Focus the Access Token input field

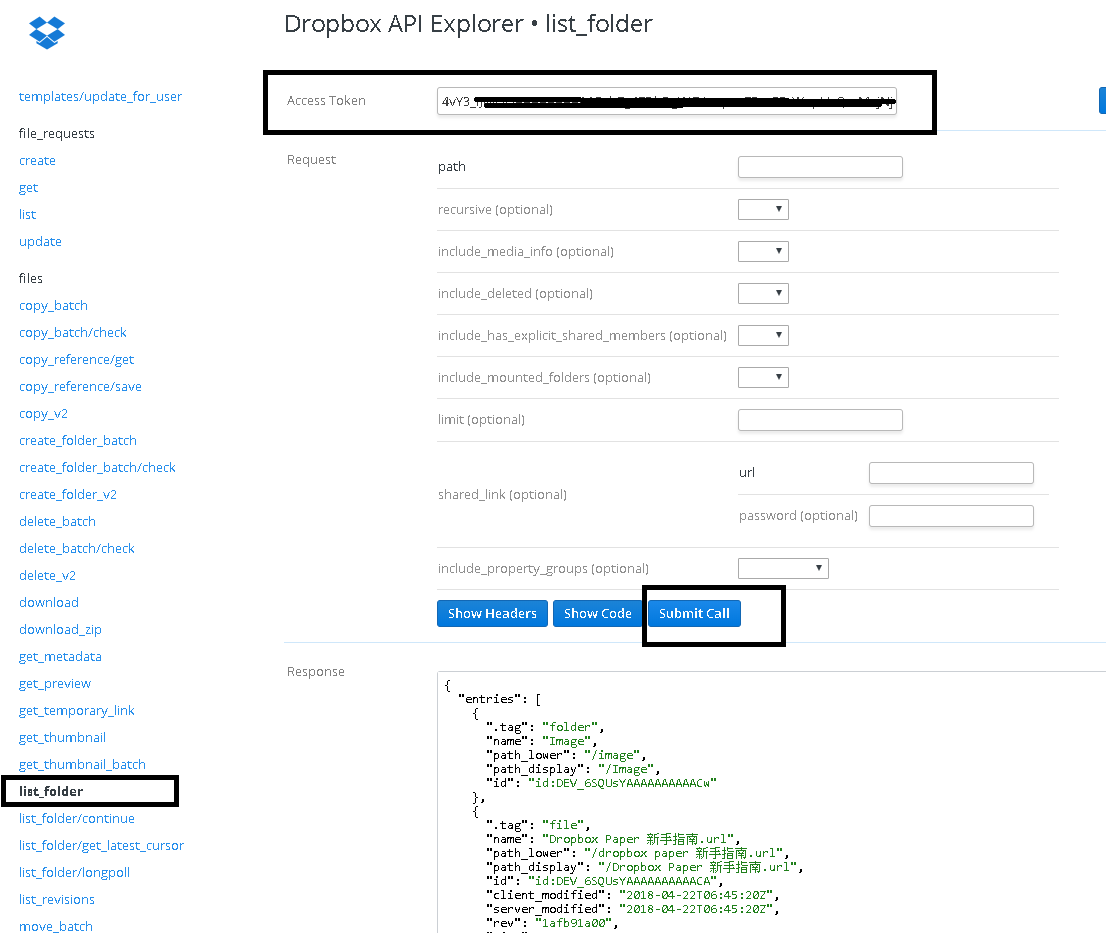667,101
